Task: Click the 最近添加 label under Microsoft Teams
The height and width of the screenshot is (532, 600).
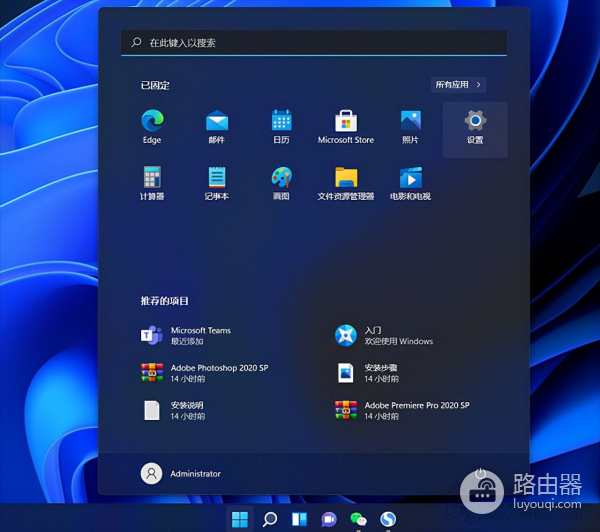Action: (187, 341)
